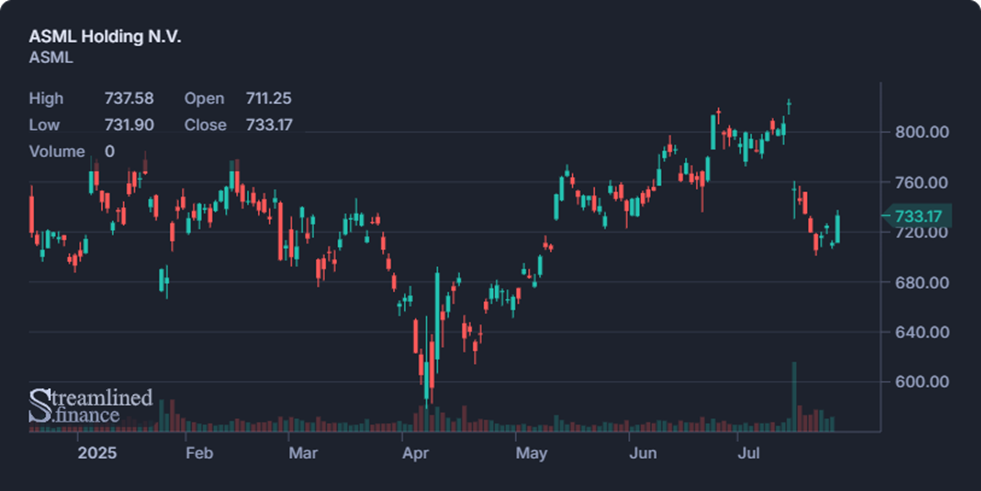981x491 pixels.
Task: Click the Close label
Action: coord(205,124)
